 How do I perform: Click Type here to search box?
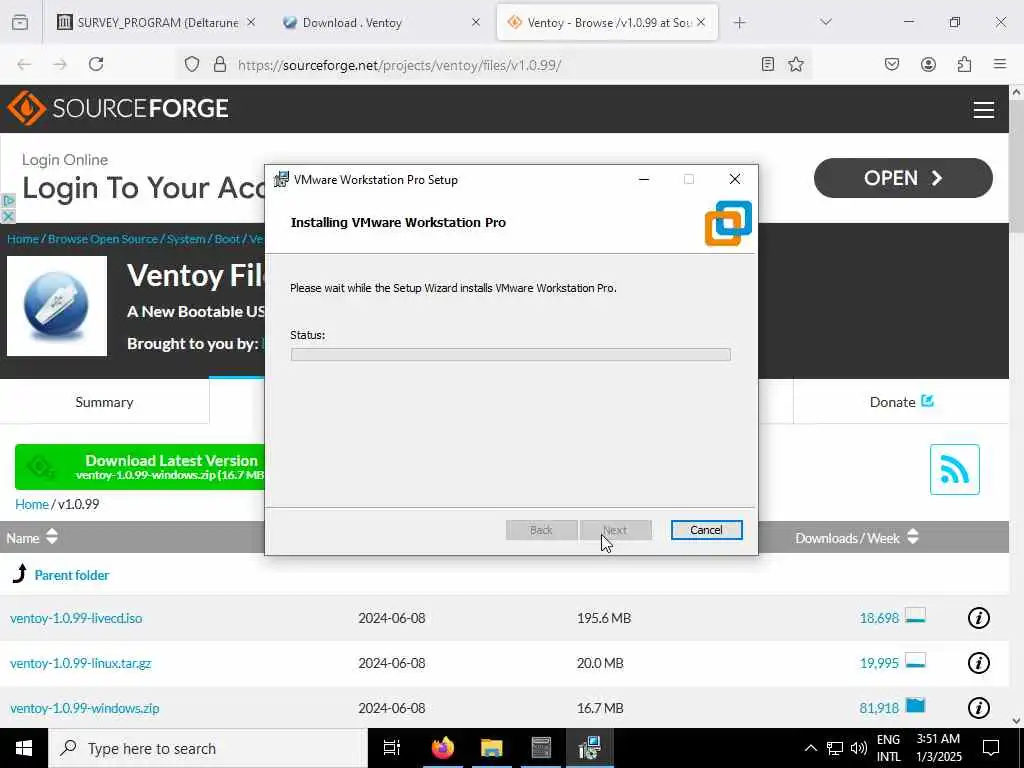(208, 748)
